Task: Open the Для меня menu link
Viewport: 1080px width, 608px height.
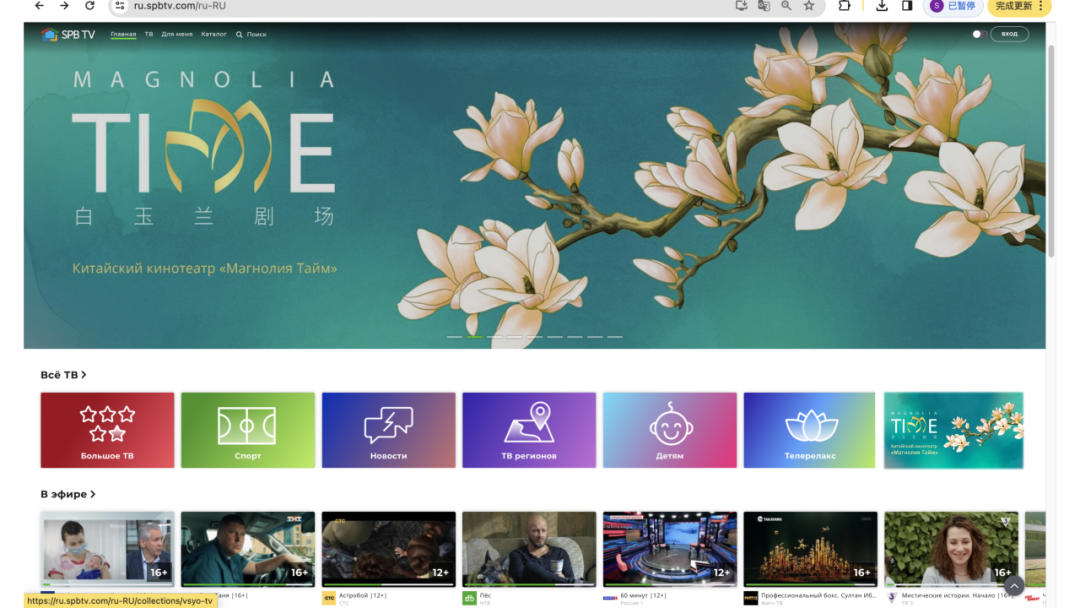Action: 177,34
